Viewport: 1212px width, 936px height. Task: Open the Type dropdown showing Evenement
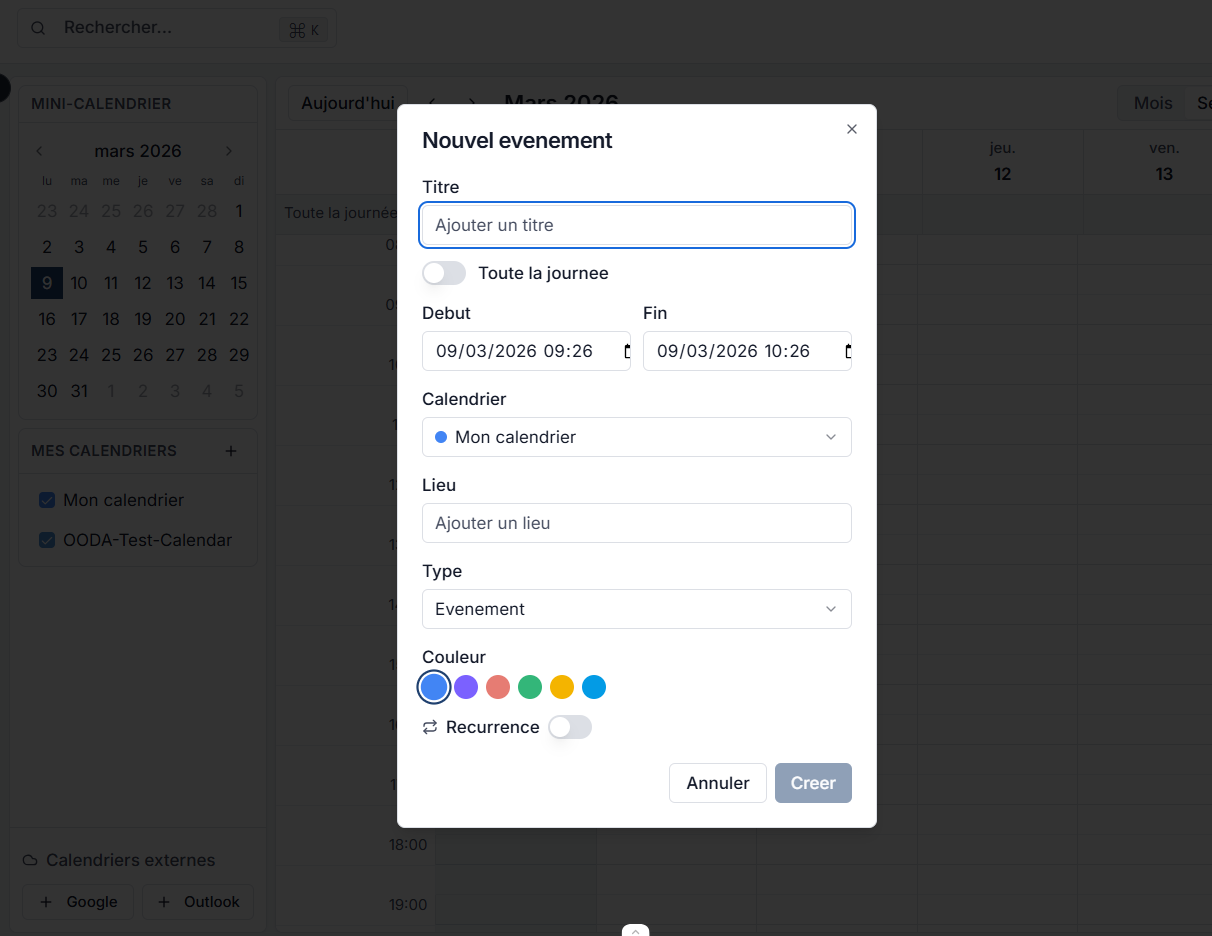point(637,609)
